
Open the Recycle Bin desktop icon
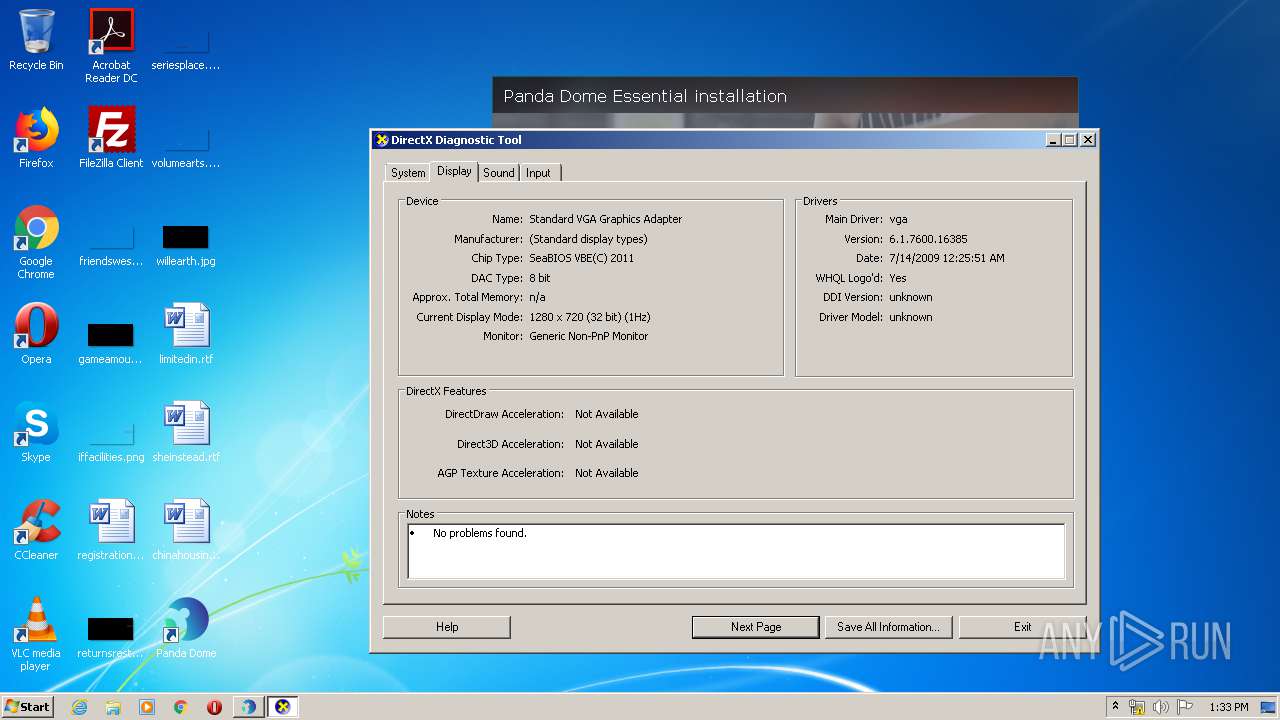(x=36, y=40)
